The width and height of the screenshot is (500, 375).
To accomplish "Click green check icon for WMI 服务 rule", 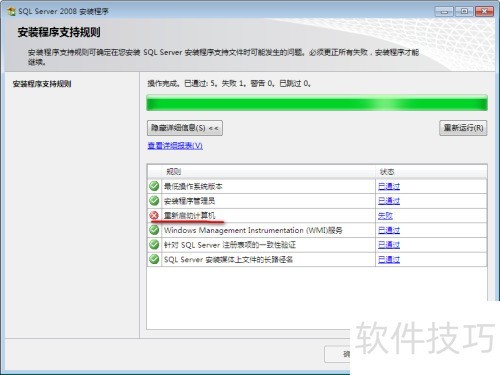I will (154, 230).
